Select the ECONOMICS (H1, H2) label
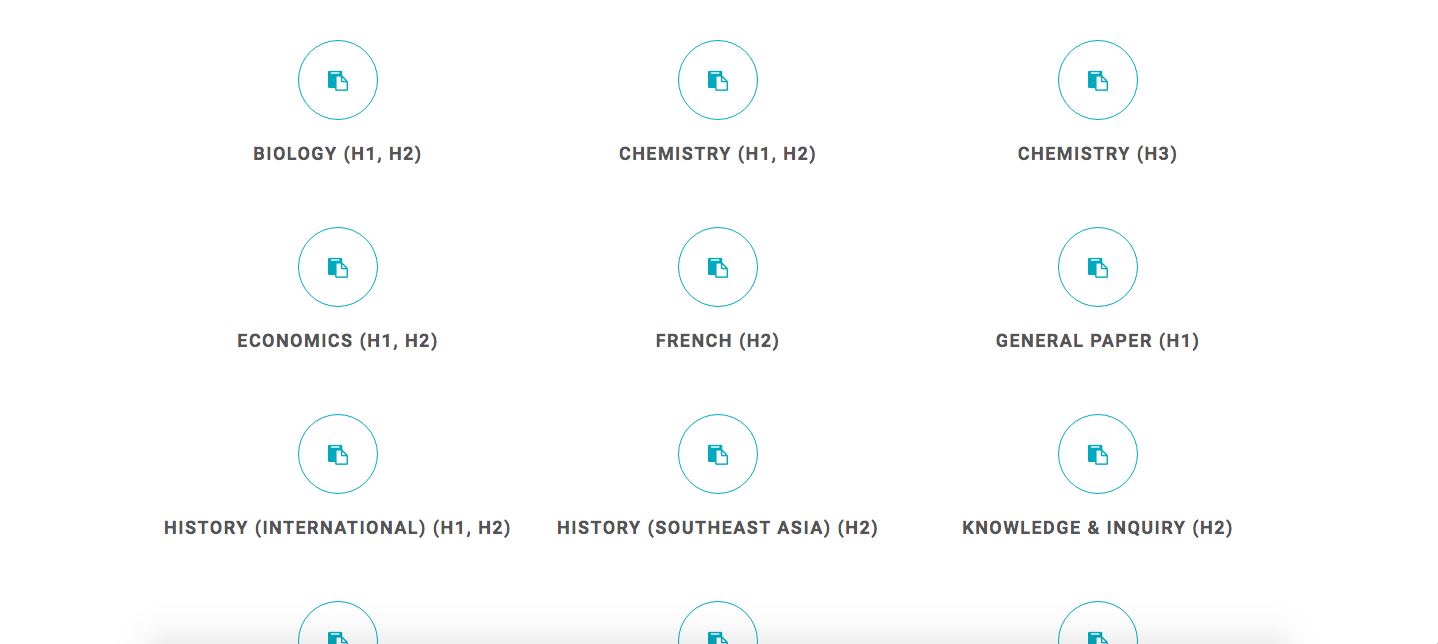Viewport: 1438px width, 644px height. pos(337,341)
